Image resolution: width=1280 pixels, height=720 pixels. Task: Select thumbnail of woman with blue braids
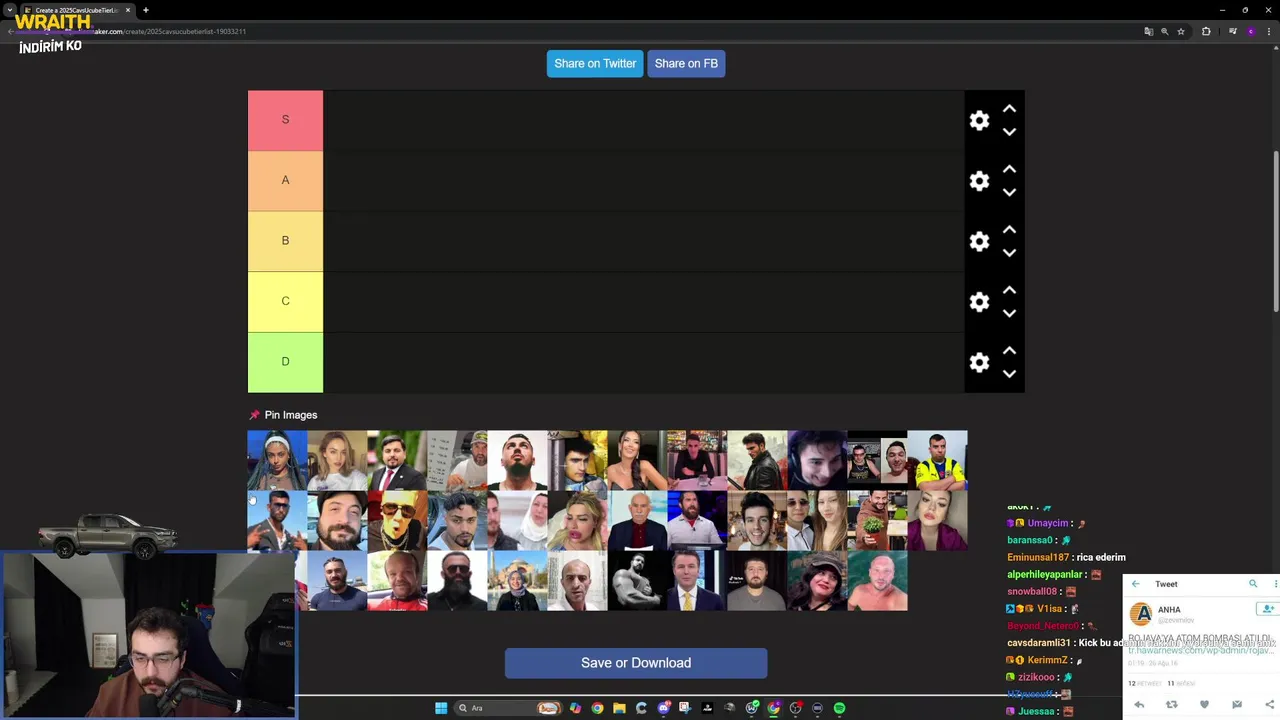pyautogui.click(x=277, y=460)
